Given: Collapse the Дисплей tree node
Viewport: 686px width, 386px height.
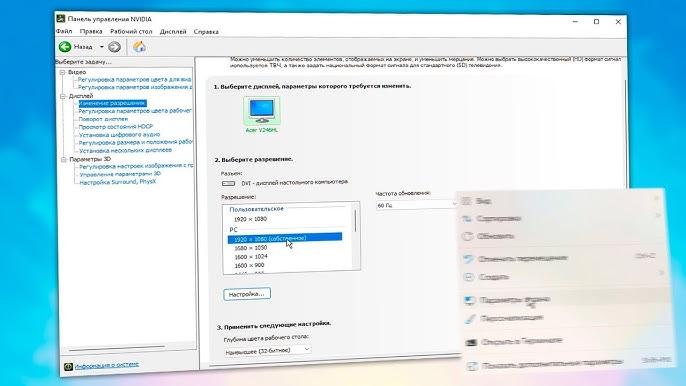Looking at the screenshot, I should click(x=63, y=96).
